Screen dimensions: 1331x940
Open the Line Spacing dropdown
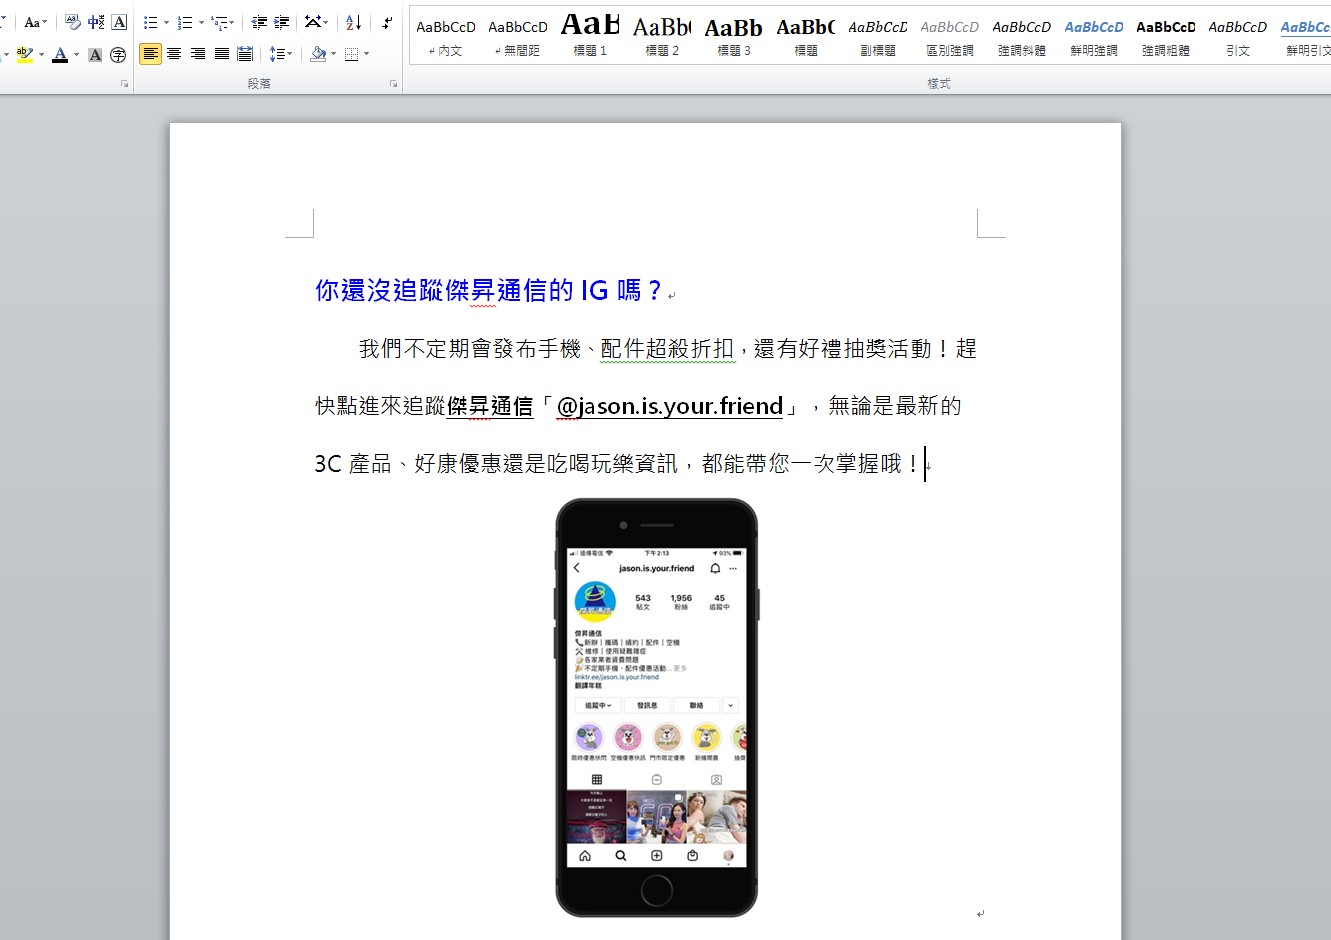[x=280, y=55]
